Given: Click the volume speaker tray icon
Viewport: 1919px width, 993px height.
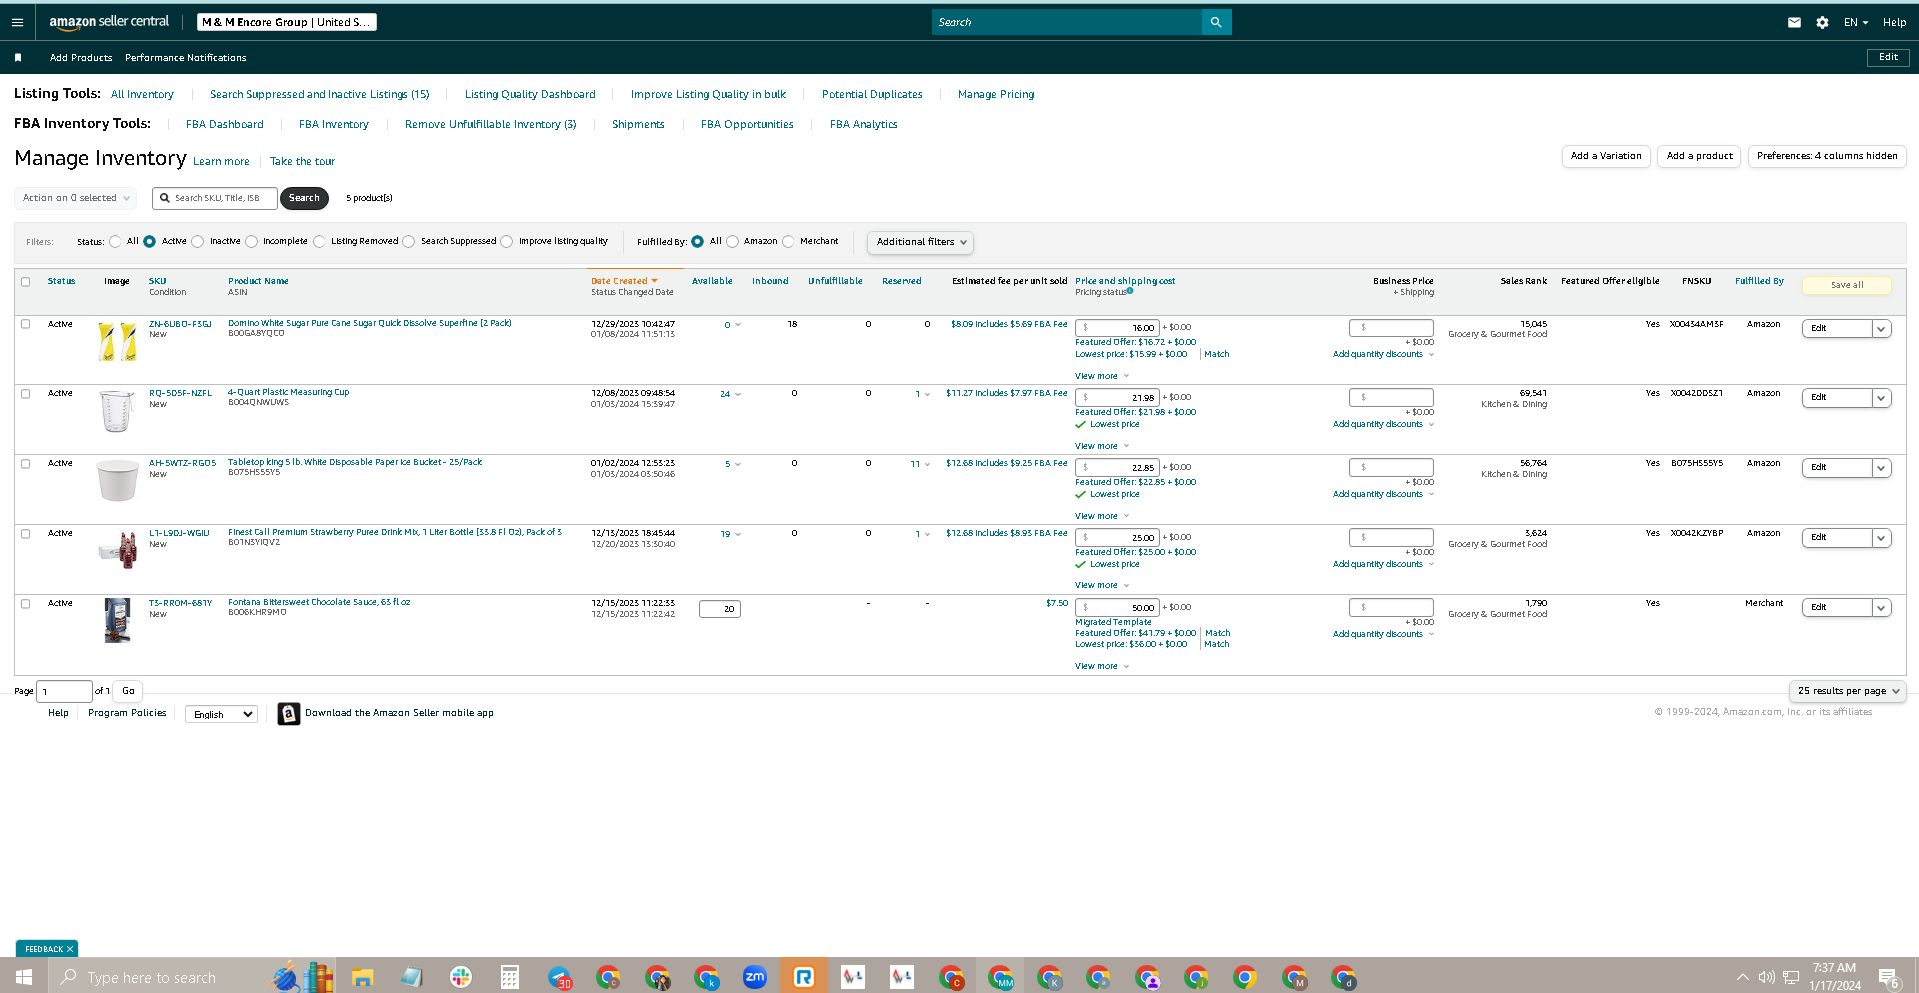Looking at the screenshot, I should (x=1766, y=977).
